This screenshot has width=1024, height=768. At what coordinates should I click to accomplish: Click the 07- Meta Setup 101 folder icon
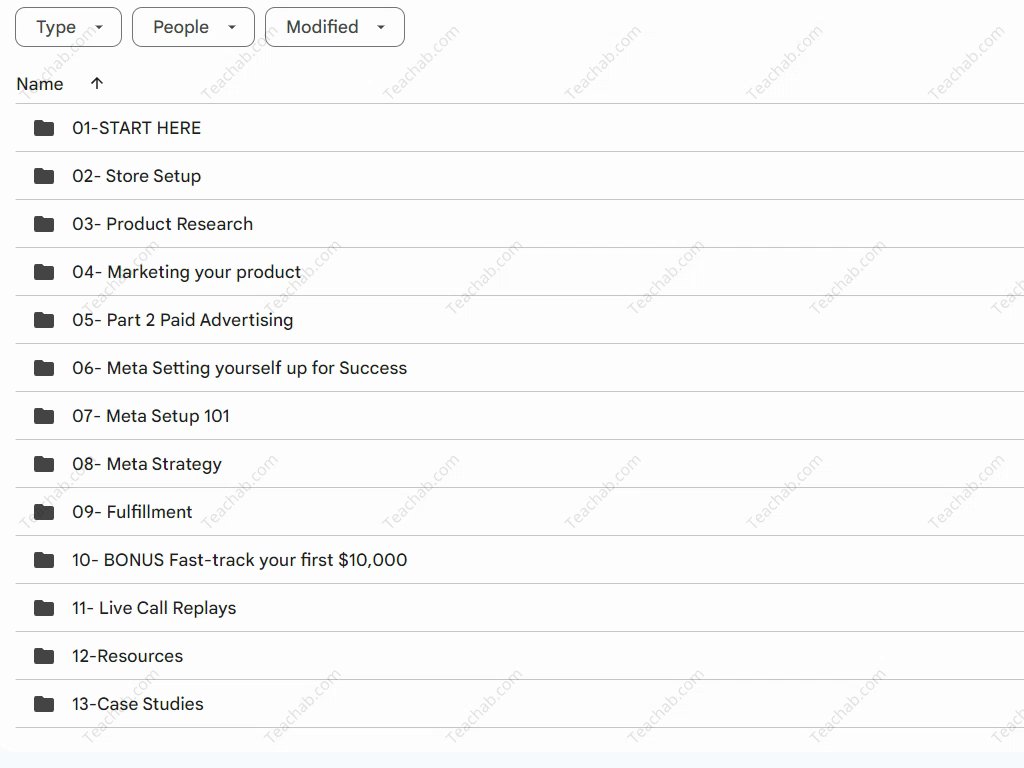(x=44, y=416)
